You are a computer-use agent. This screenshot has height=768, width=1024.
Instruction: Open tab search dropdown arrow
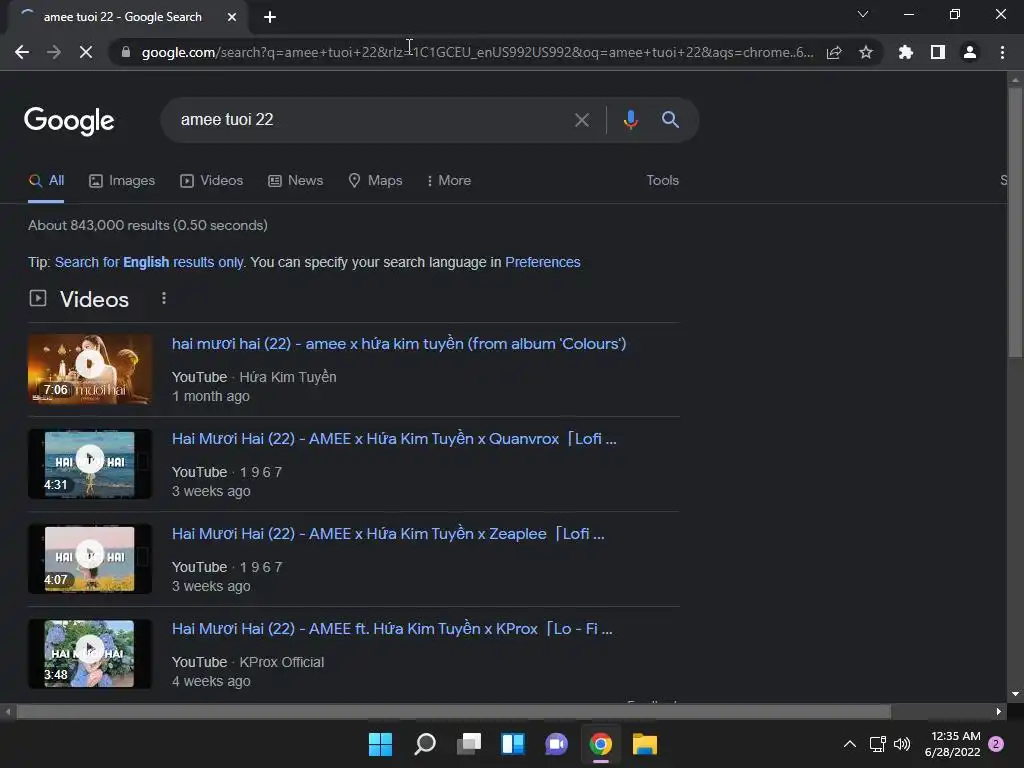click(x=863, y=14)
